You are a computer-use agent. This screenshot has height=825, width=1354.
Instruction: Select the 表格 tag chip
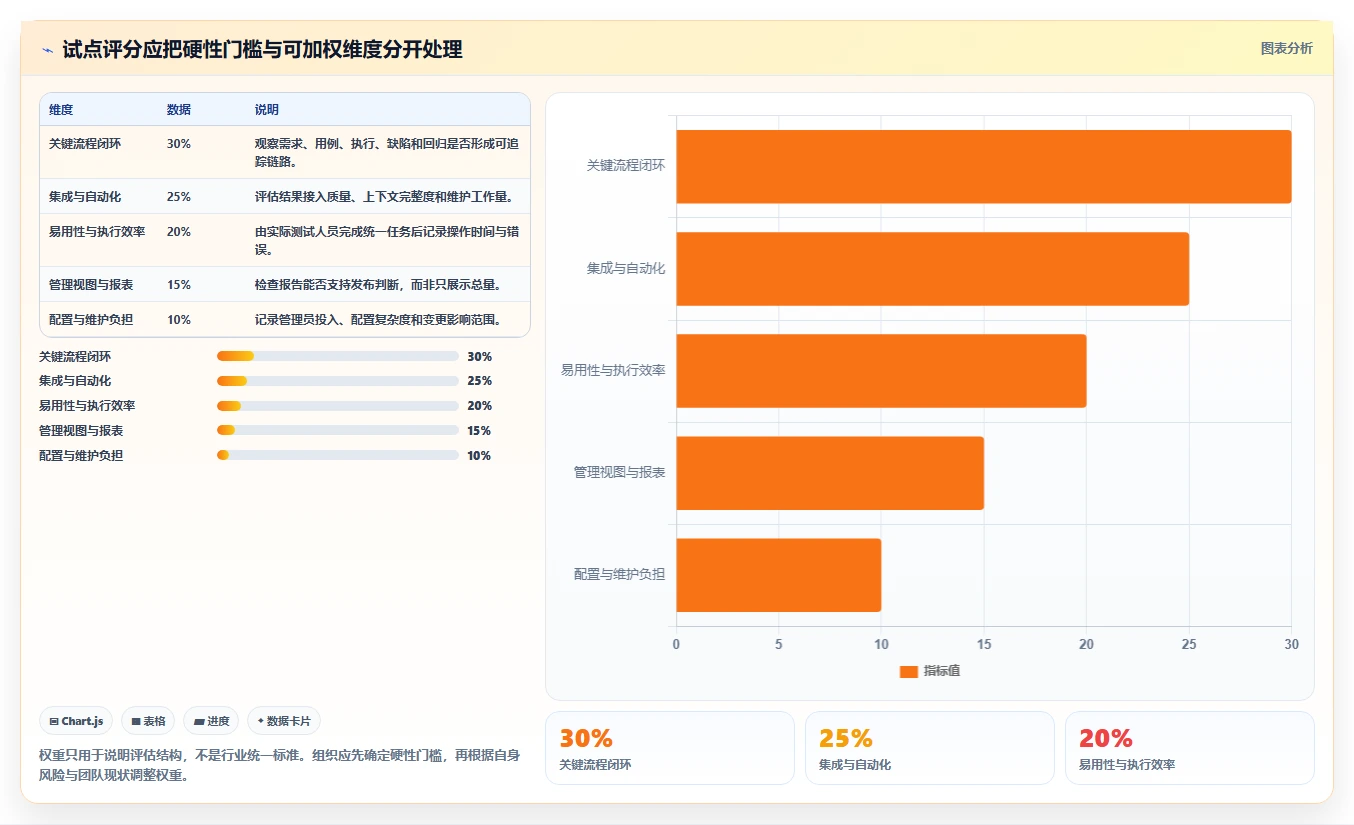tap(148, 721)
